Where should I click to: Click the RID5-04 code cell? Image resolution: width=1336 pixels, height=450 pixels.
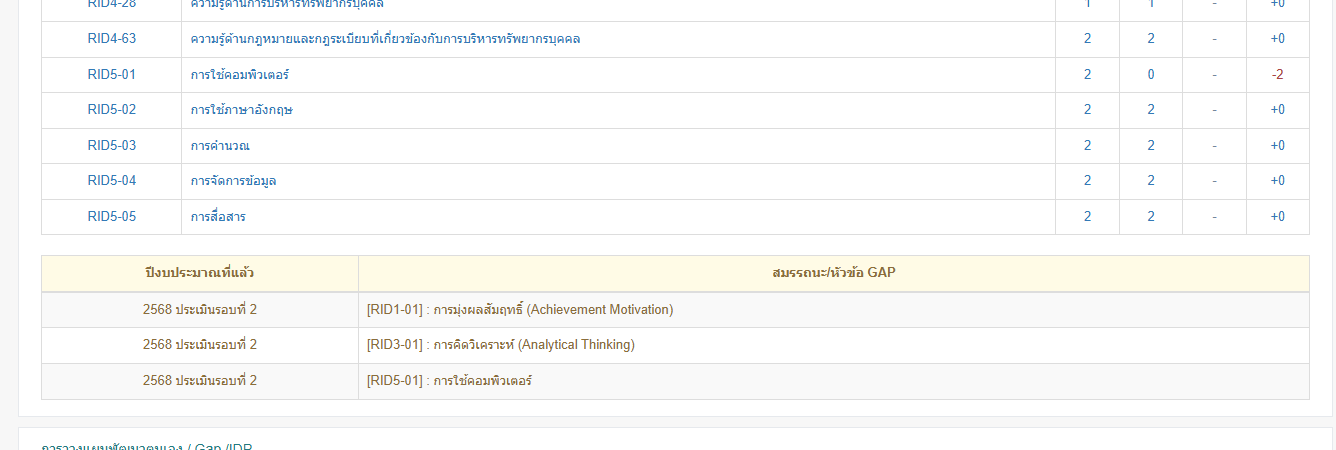111,181
